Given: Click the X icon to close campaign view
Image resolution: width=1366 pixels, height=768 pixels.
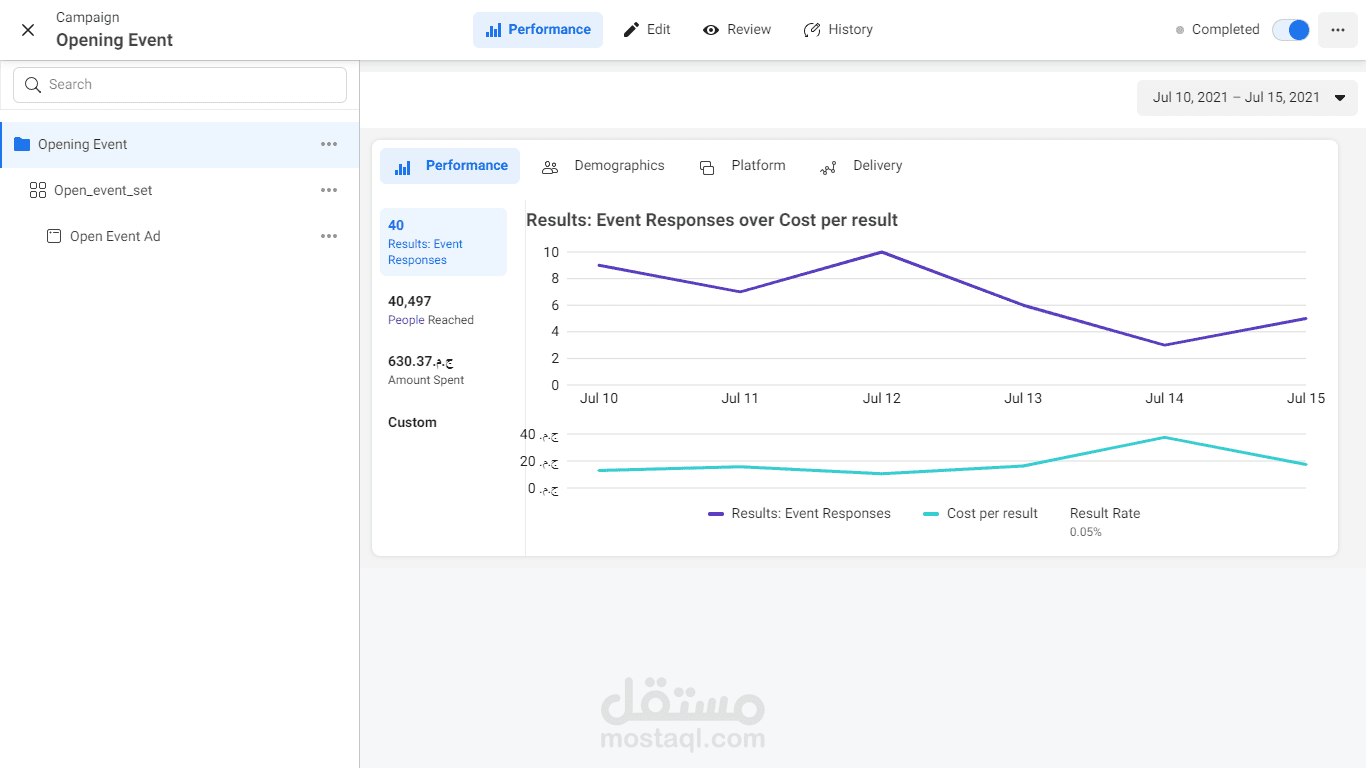Looking at the screenshot, I should [28, 30].
